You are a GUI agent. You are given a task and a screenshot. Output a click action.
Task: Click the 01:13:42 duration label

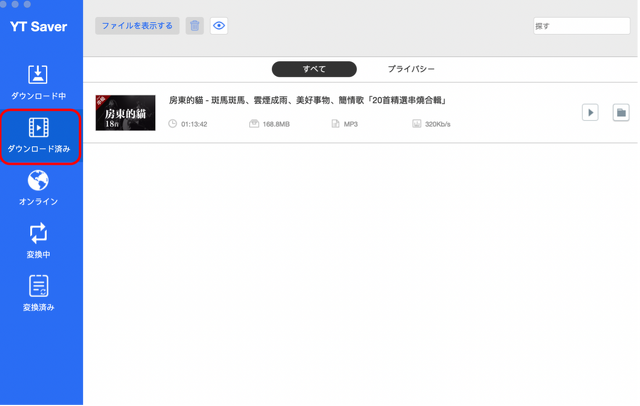[196, 124]
